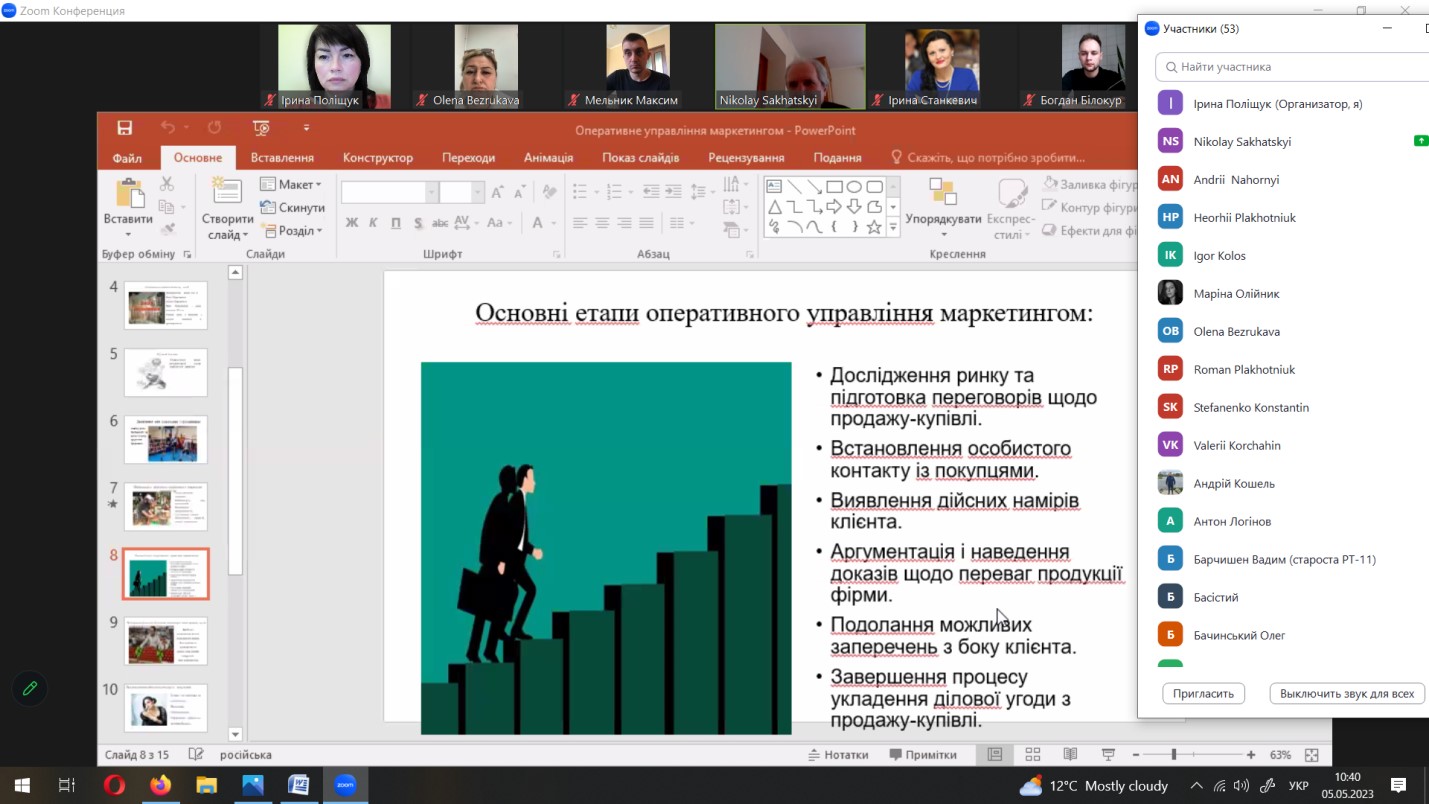
Task: Toggle Notes (Нотатки) pane in status bar
Action: [838, 755]
